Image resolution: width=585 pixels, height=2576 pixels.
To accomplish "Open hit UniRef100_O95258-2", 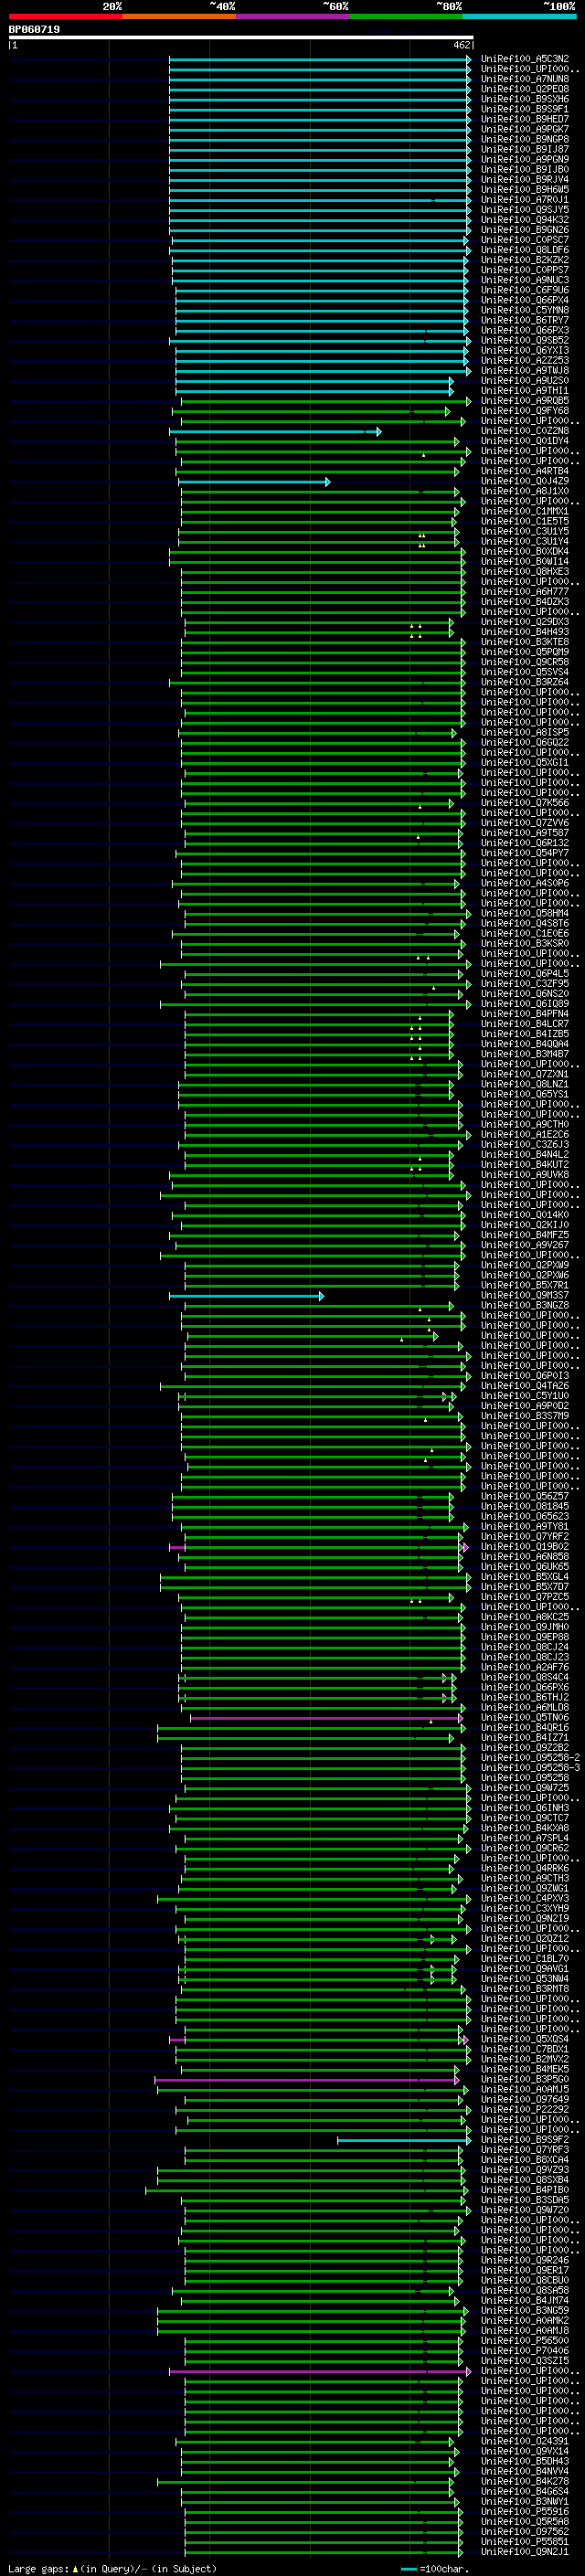I will click(530, 1758).
